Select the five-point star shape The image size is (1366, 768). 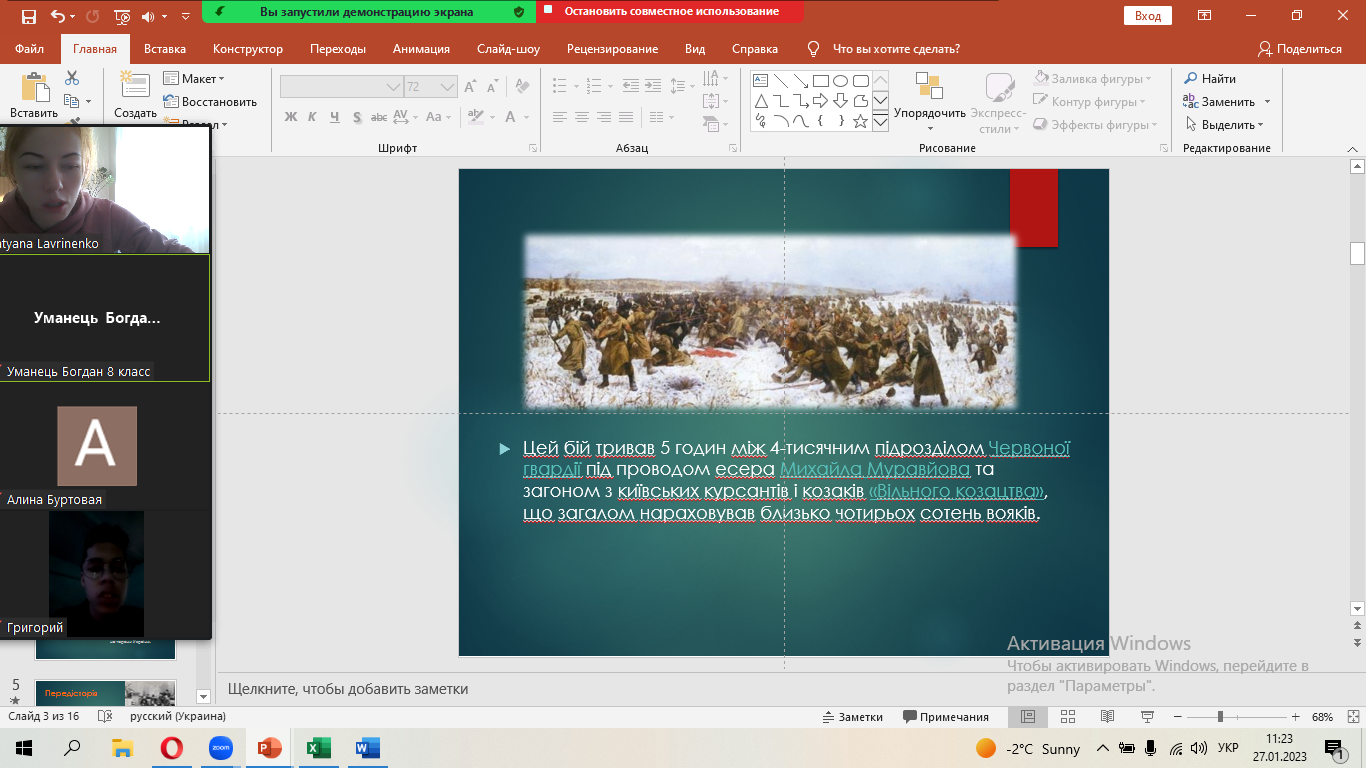860,121
